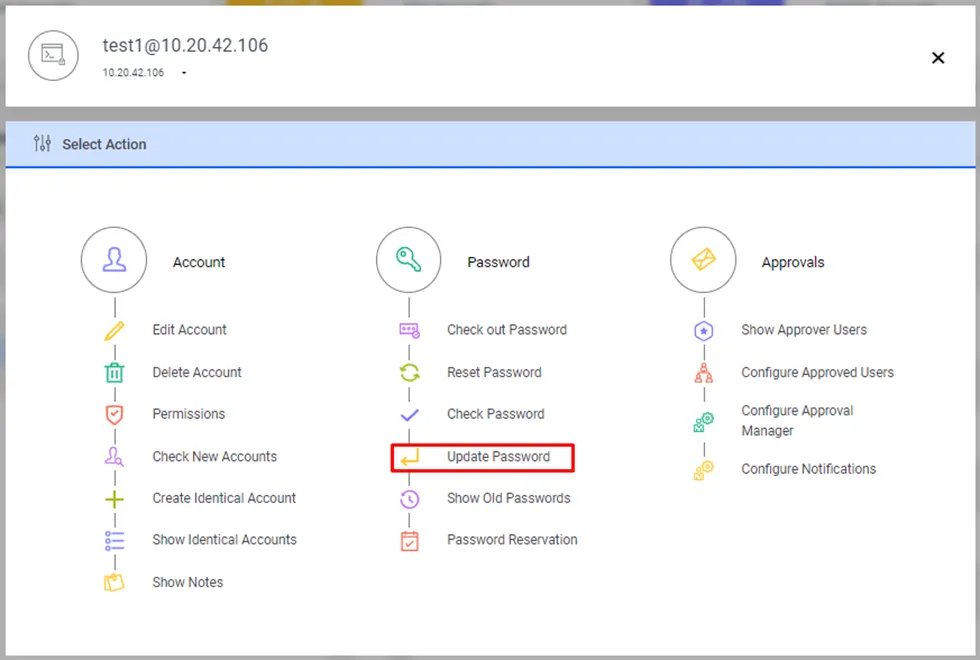Choose Reset Password action
Viewport: 980px width, 660px height.
coord(494,372)
